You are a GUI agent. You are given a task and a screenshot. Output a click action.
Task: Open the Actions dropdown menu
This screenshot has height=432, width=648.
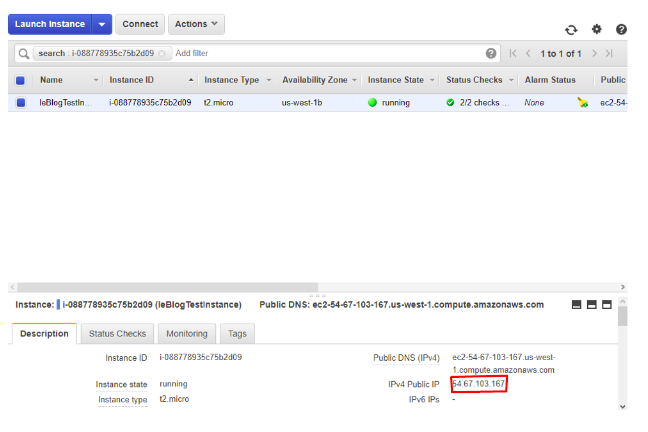(x=196, y=24)
